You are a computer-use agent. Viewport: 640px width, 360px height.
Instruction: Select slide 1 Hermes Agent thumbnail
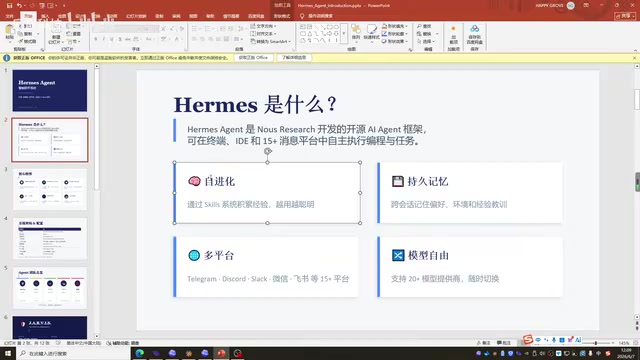click(x=49, y=90)
